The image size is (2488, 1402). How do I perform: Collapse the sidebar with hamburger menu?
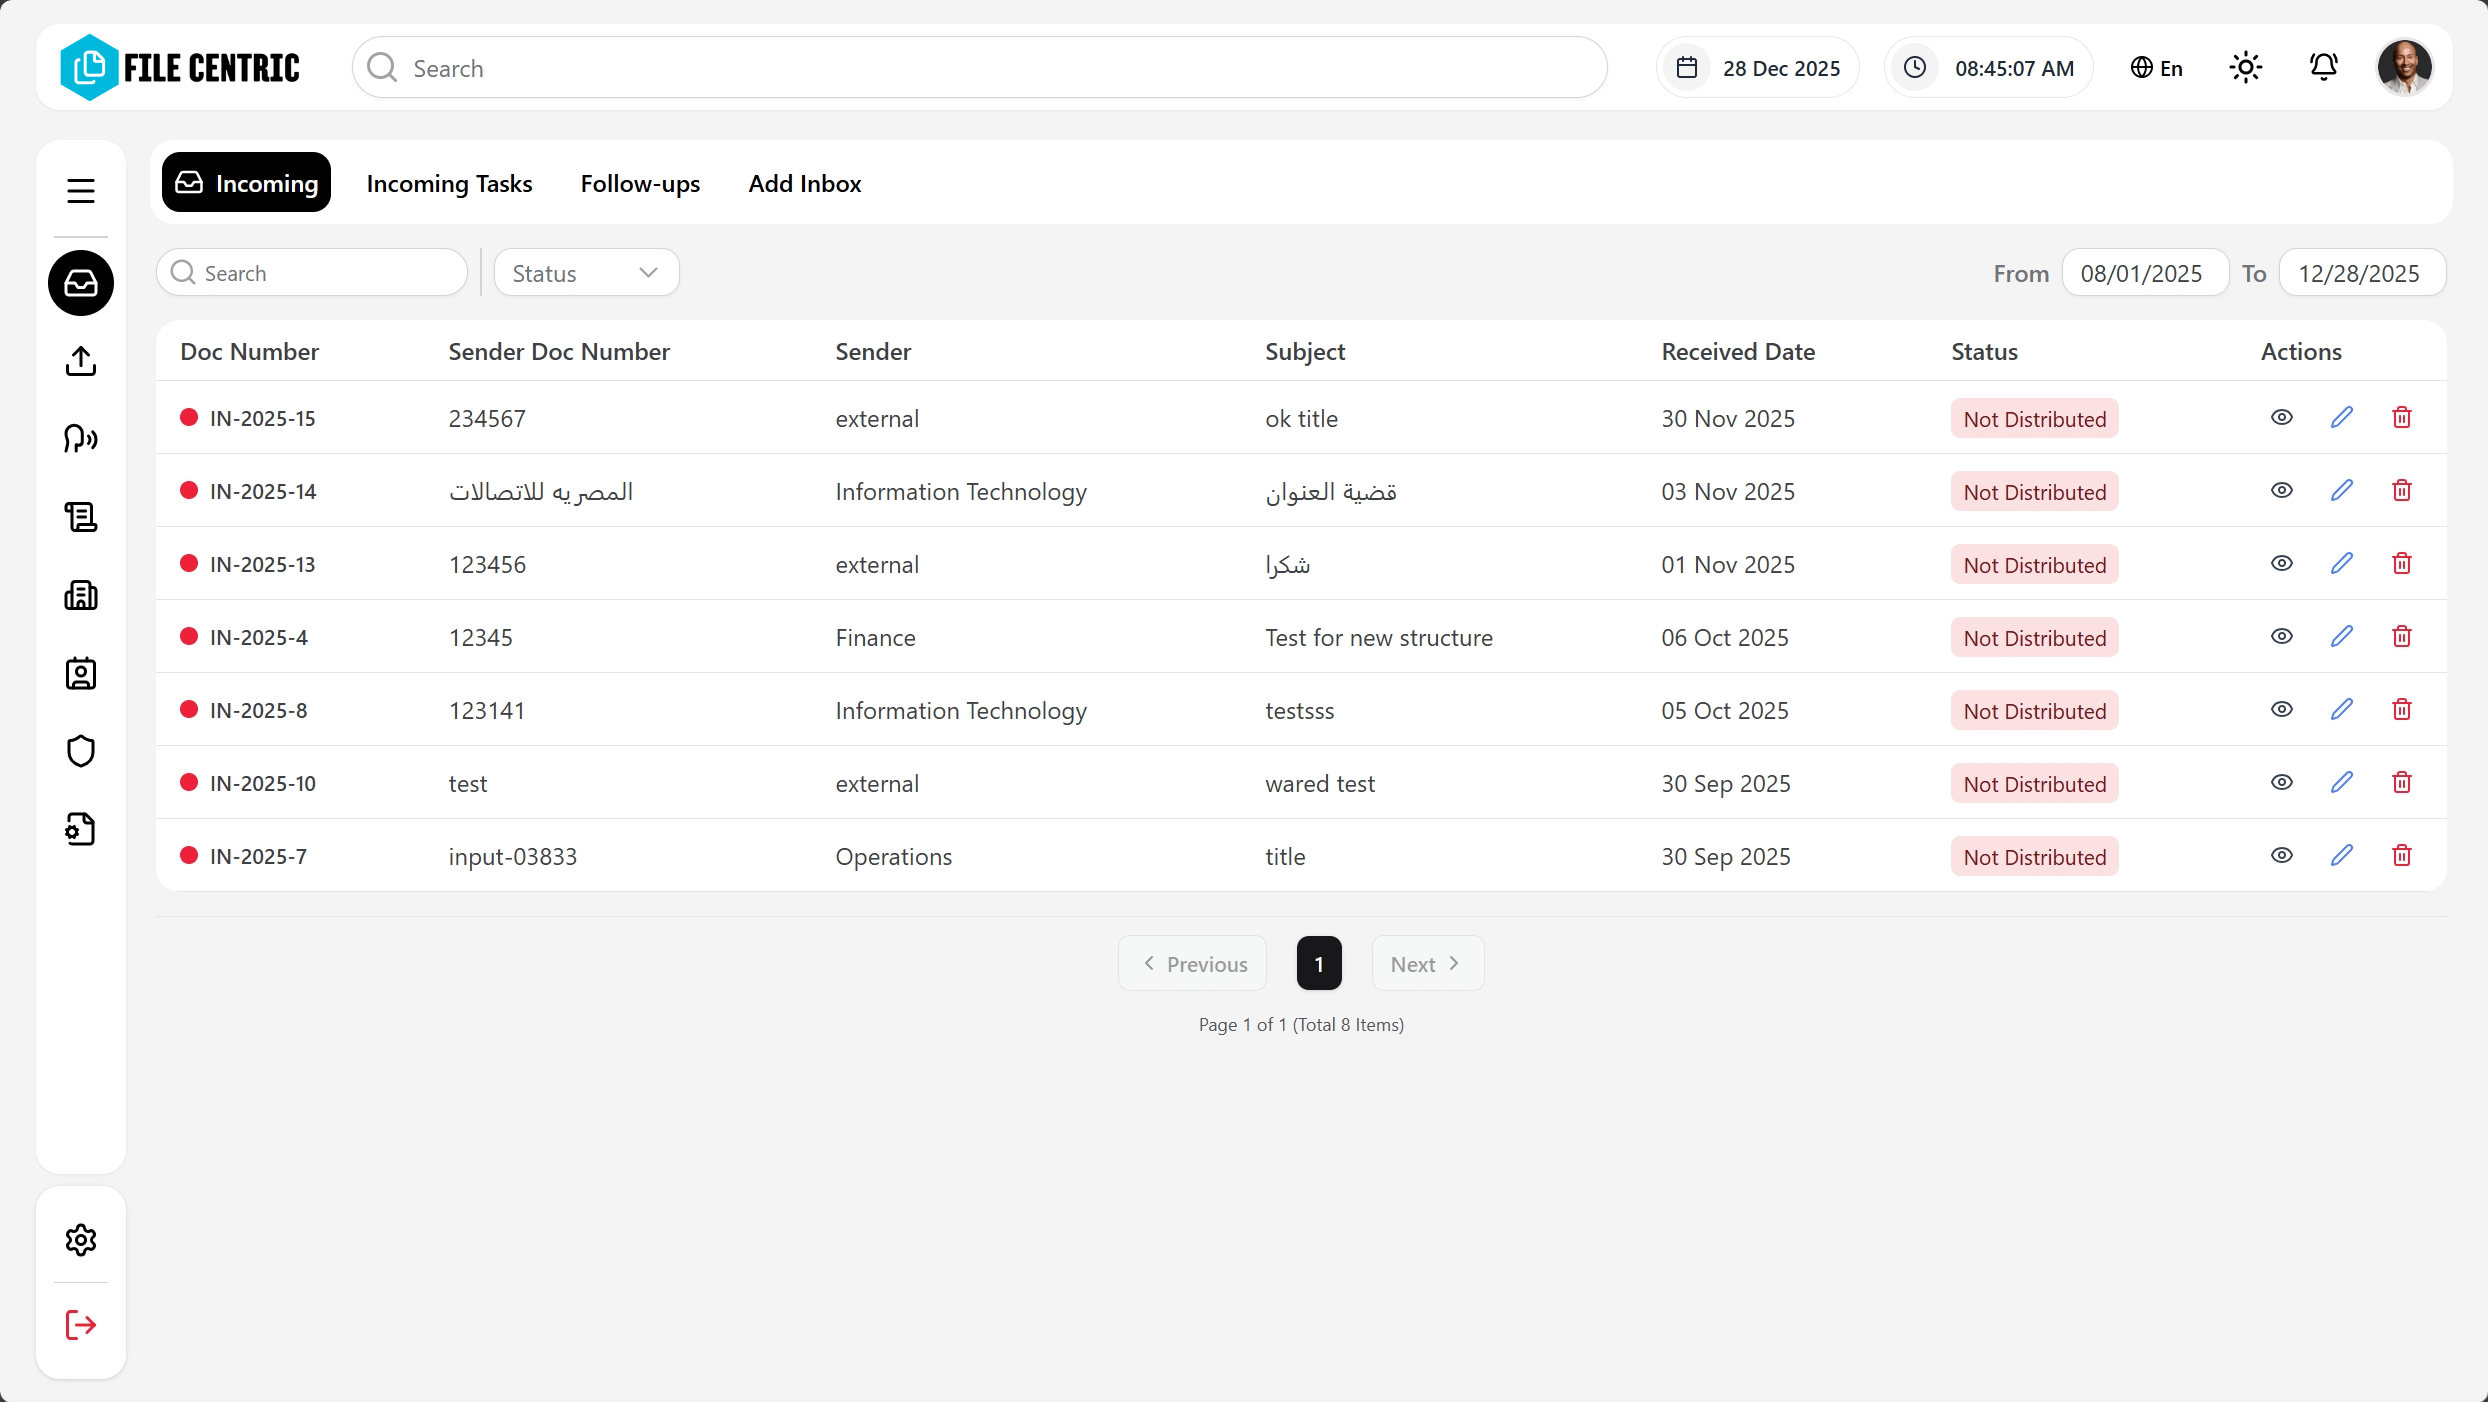[80, 190]
